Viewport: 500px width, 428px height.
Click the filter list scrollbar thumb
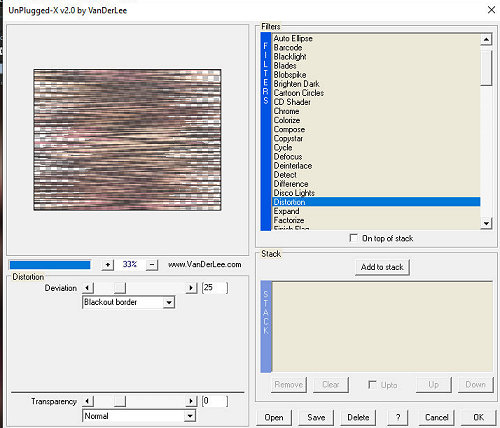486,68
